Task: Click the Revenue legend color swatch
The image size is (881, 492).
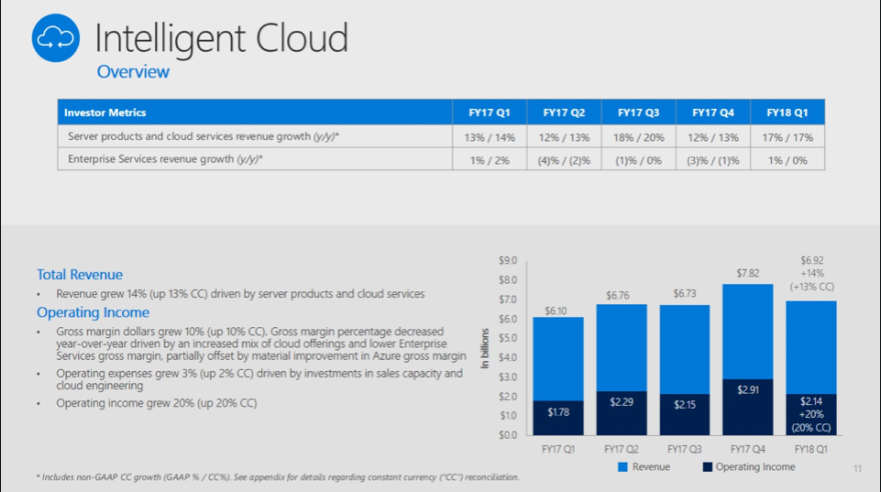Action: click(x=626, y=467)
